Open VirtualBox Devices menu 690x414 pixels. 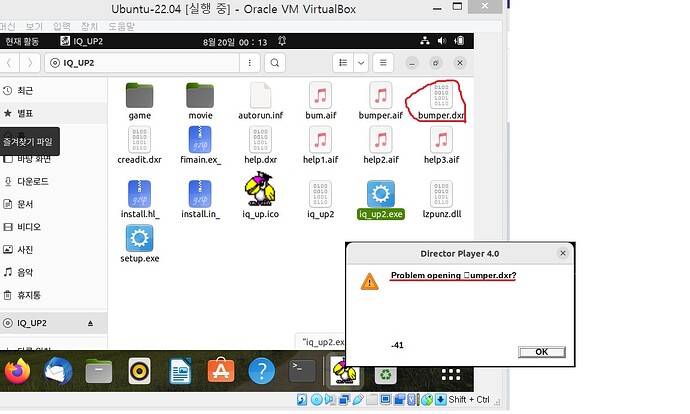(89, 26)
